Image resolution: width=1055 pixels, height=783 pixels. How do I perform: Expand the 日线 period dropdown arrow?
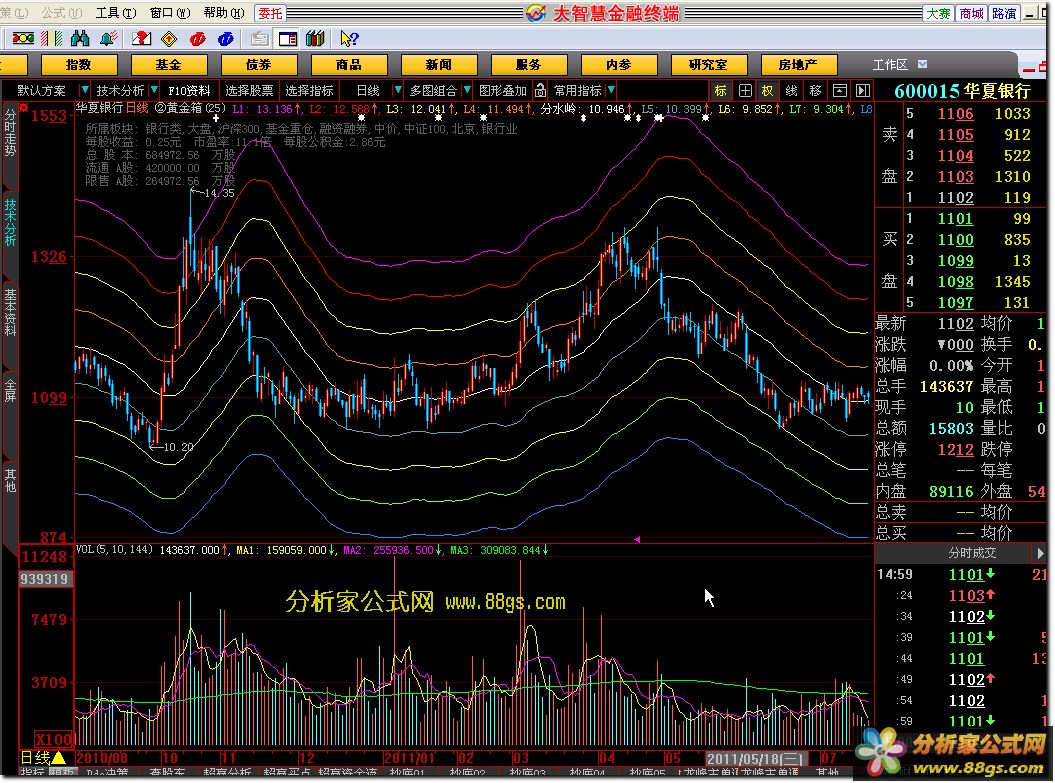(398, 89)
